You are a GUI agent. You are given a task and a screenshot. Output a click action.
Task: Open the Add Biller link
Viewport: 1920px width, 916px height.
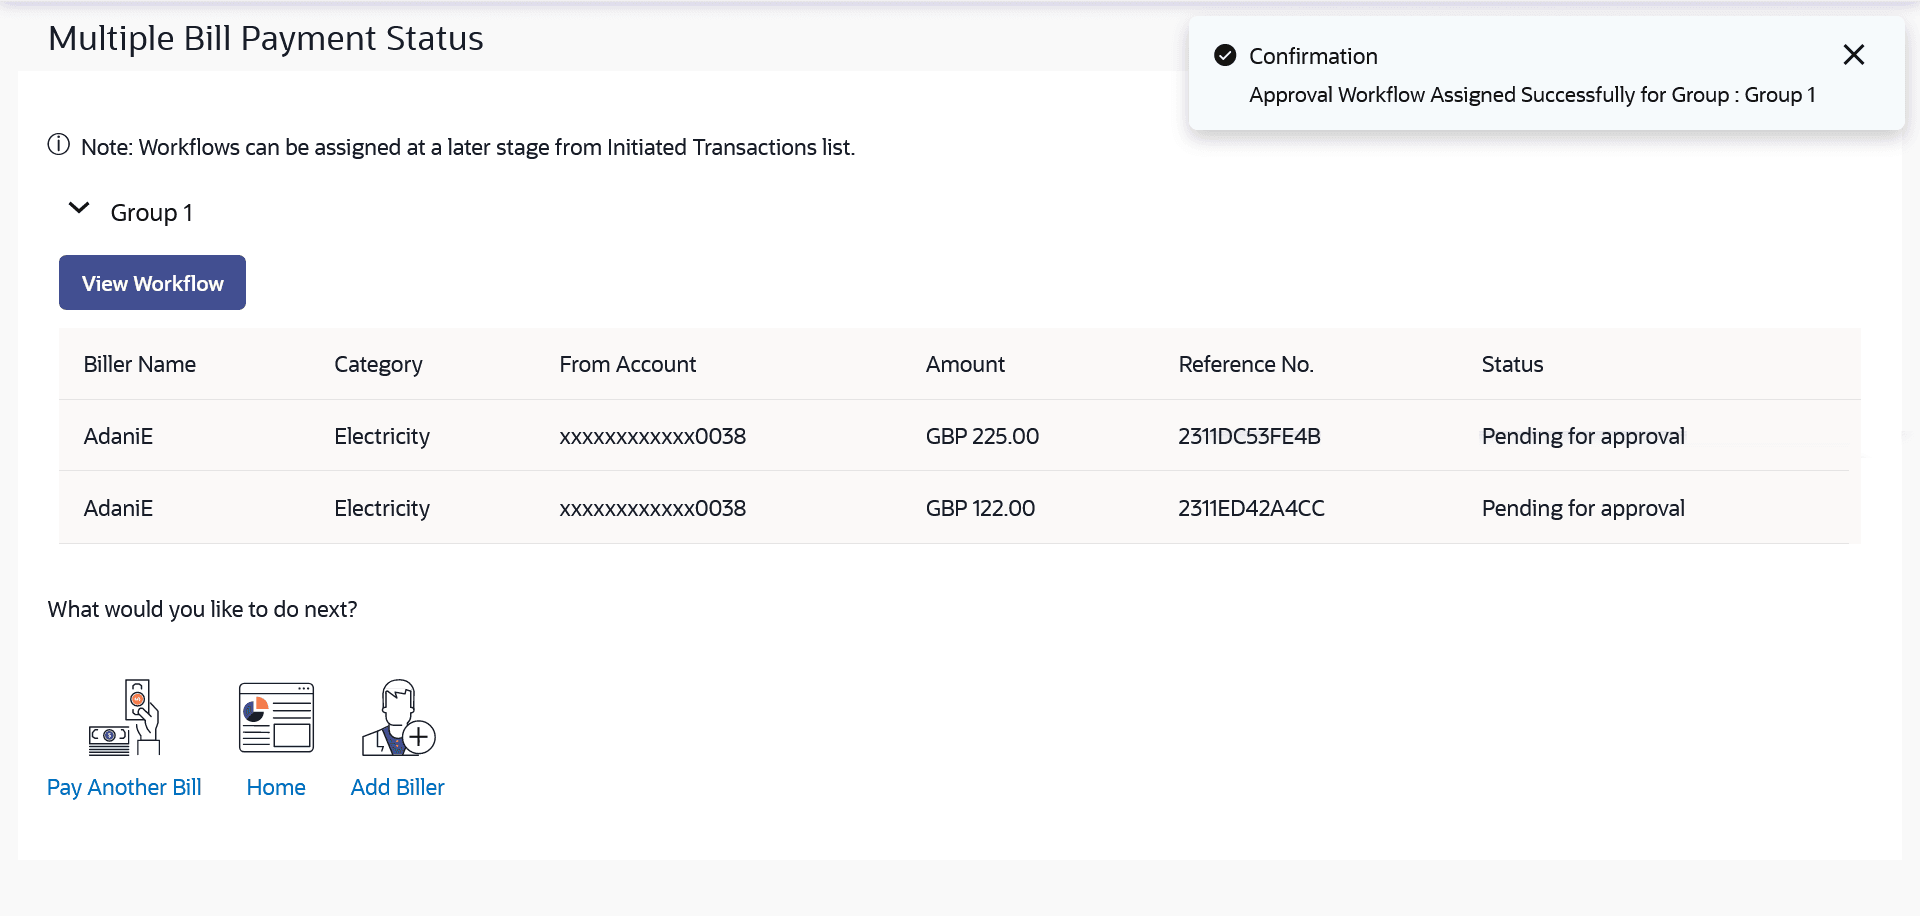click(x=397, y=788)
